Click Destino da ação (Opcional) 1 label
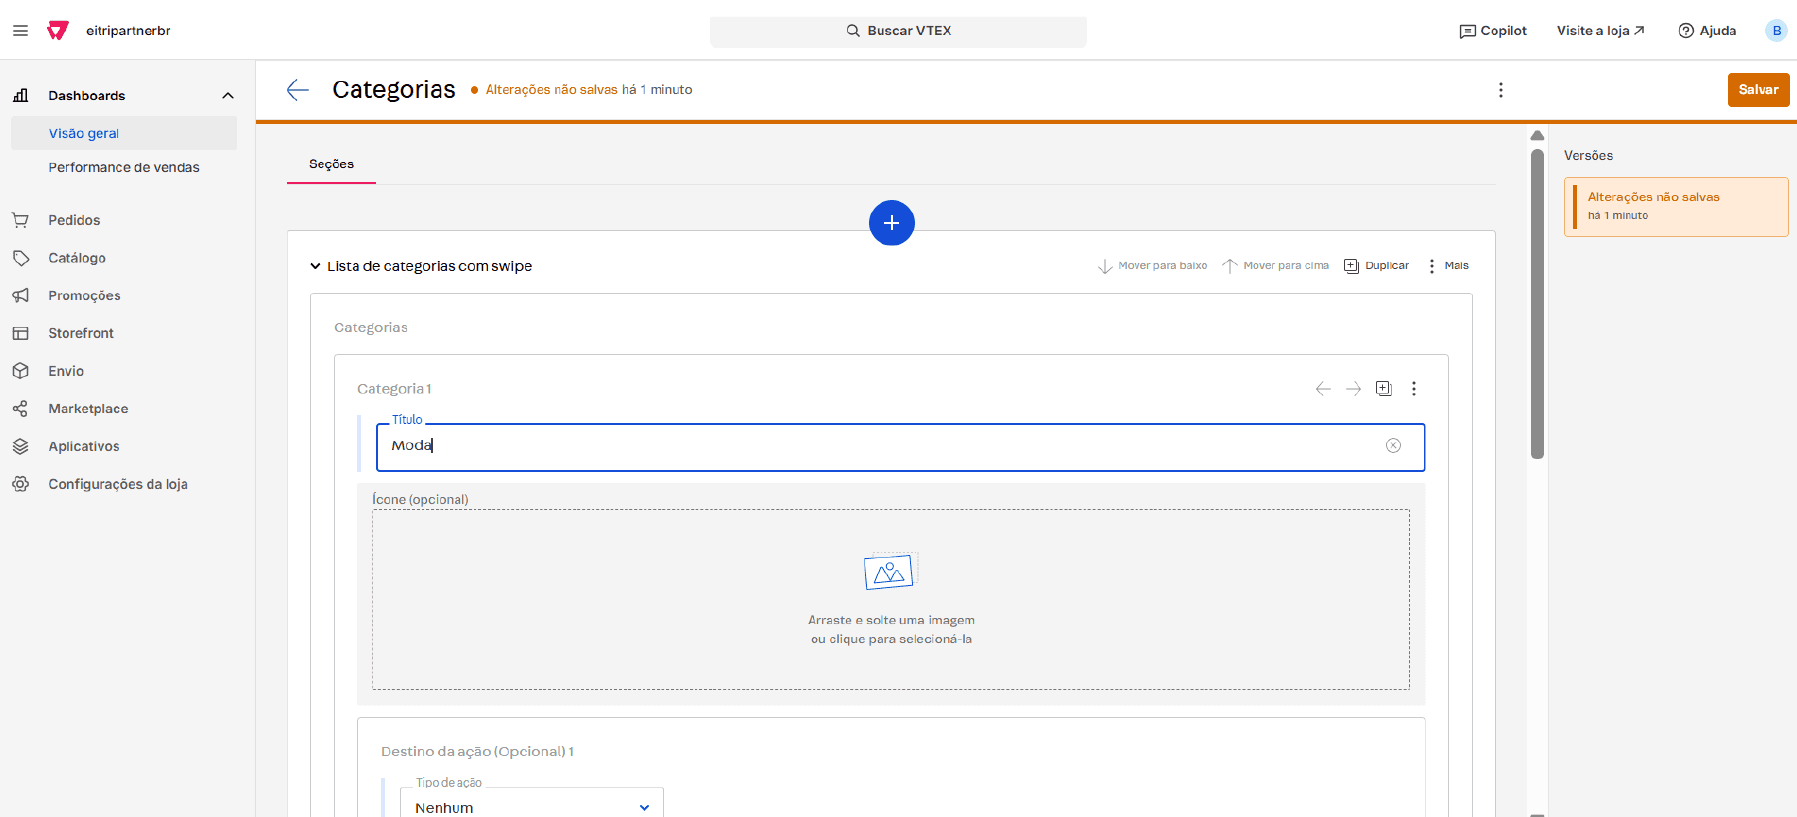Image resolution: width=1797 pixels, height=817 pixels. [477, 752]
